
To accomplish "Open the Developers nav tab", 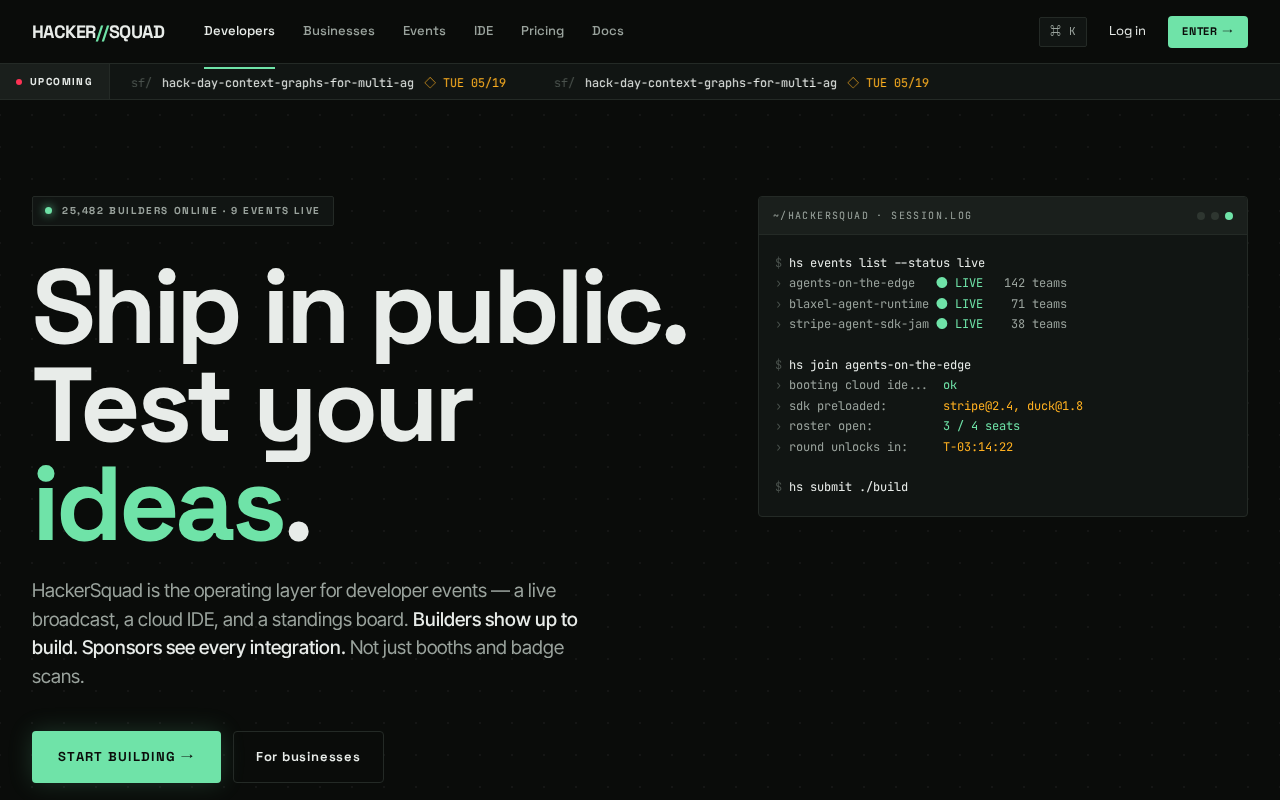I will click(239, 31).
